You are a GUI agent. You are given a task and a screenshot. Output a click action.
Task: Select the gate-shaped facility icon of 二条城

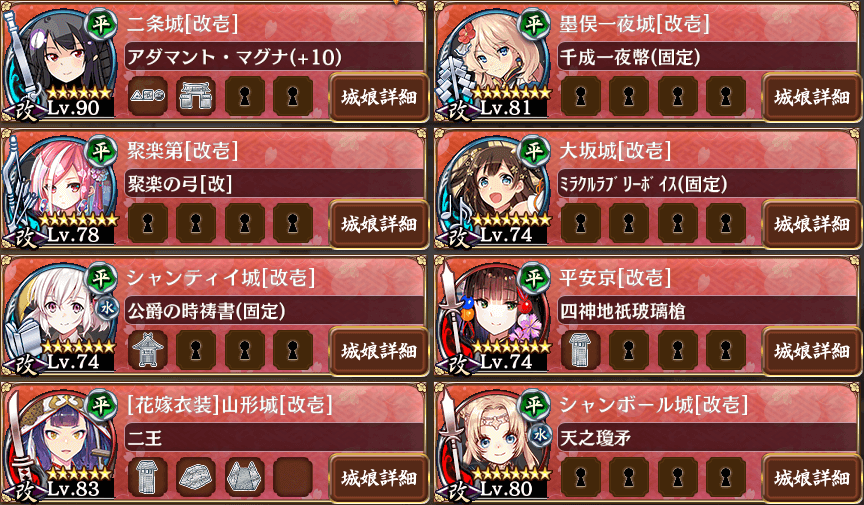point(196,96)
